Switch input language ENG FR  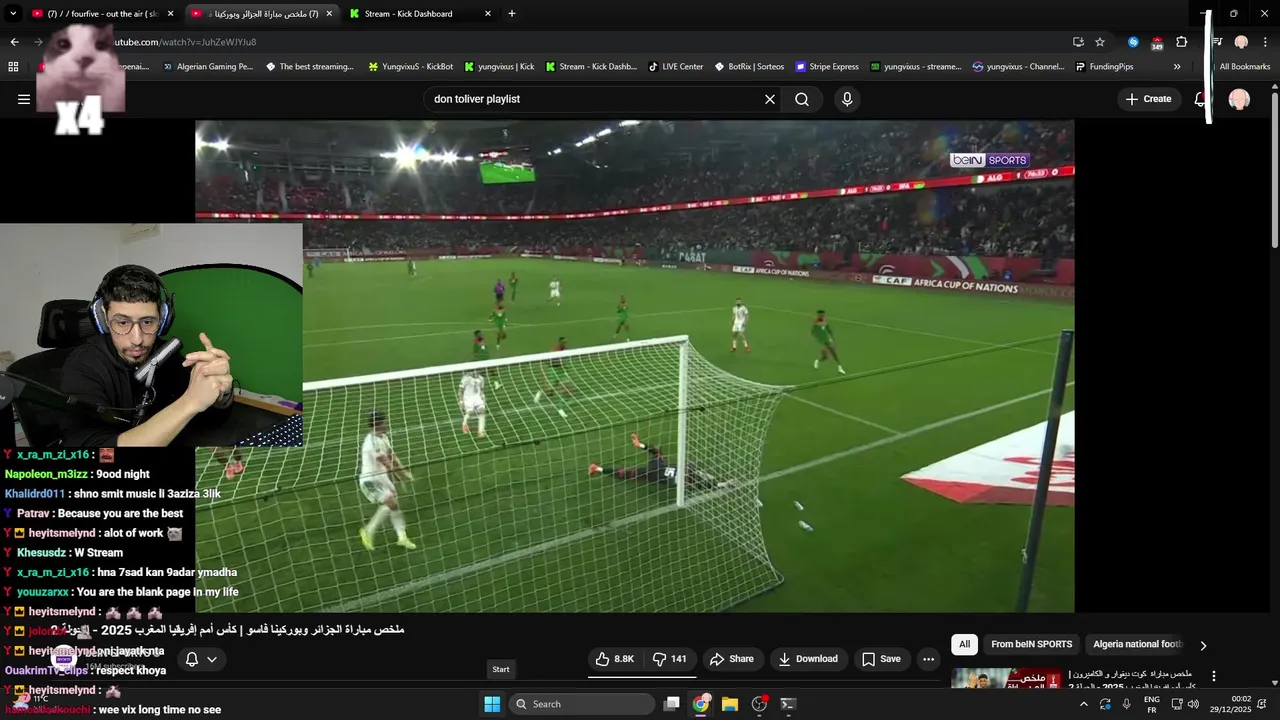point(1151,704)
